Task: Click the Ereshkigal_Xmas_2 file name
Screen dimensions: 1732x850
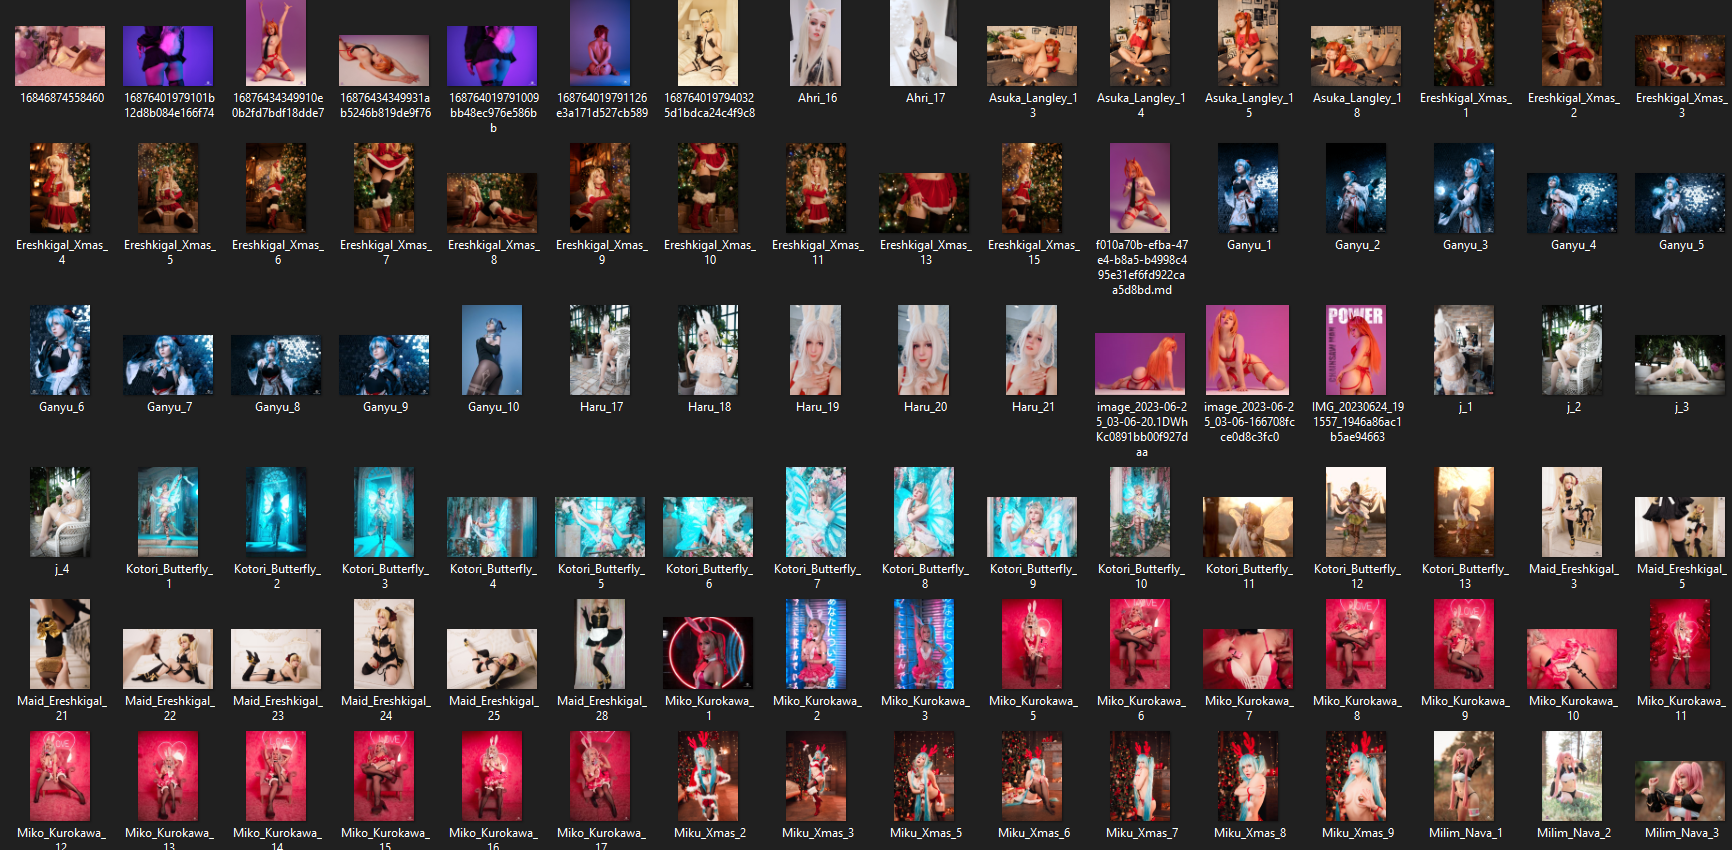Action: click(x=1573, y=105)
